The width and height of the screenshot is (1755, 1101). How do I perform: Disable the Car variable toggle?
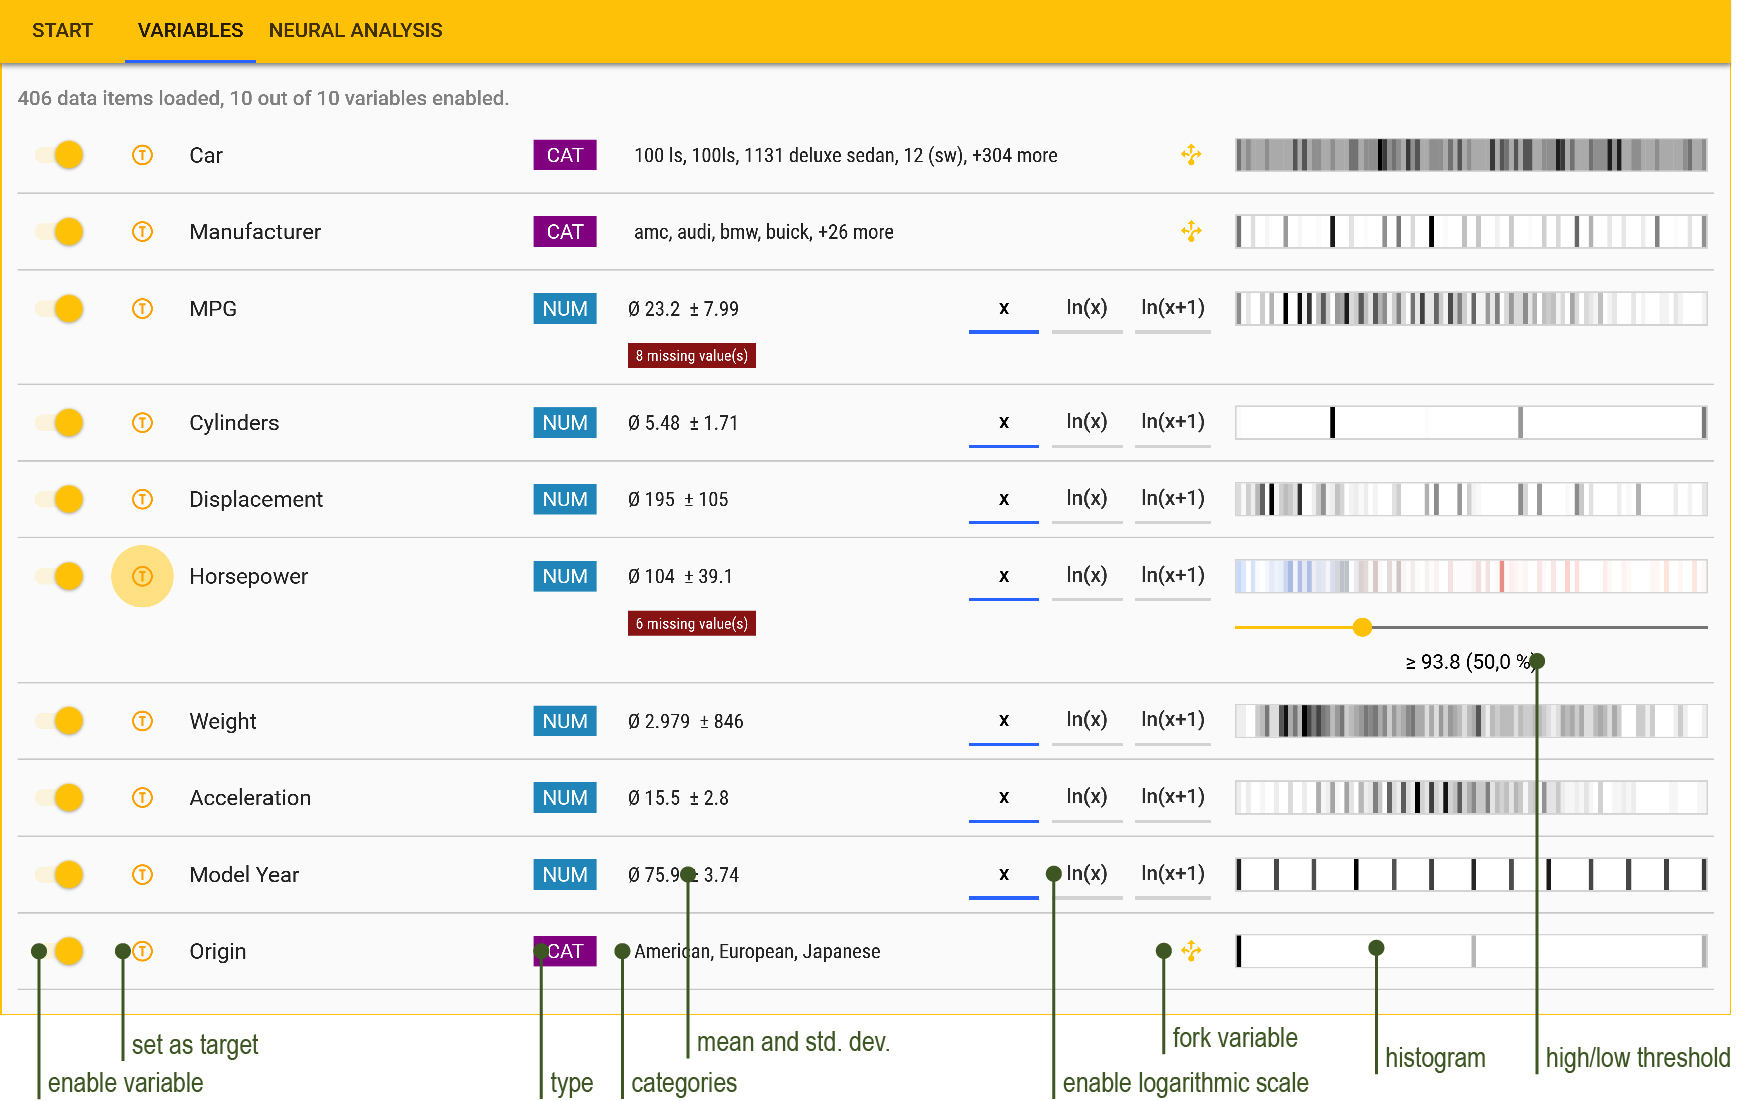[59, 155]
